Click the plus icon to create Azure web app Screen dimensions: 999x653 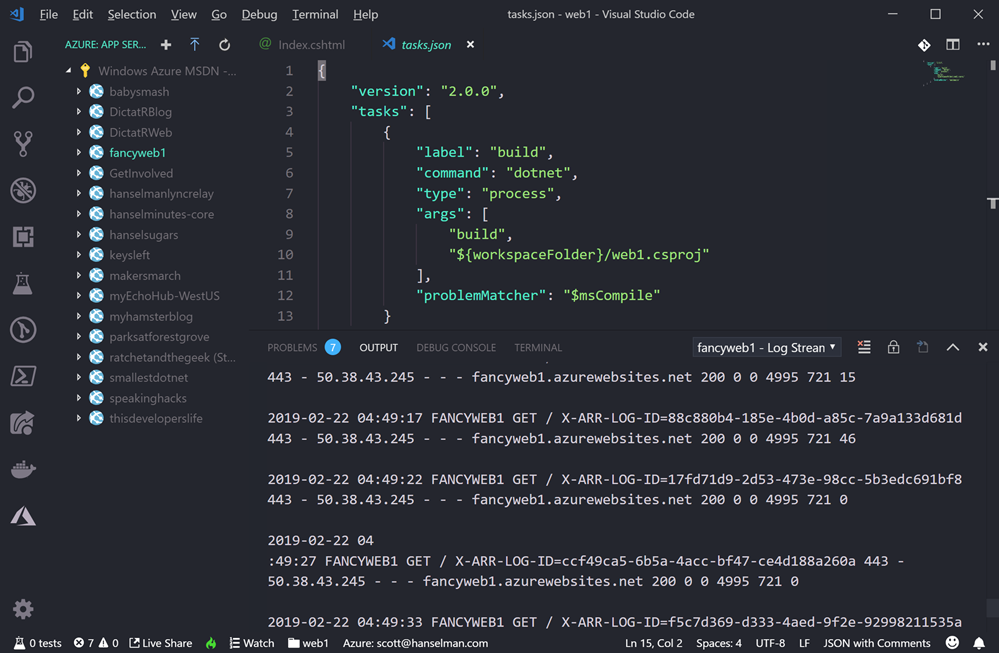[166, 45]
